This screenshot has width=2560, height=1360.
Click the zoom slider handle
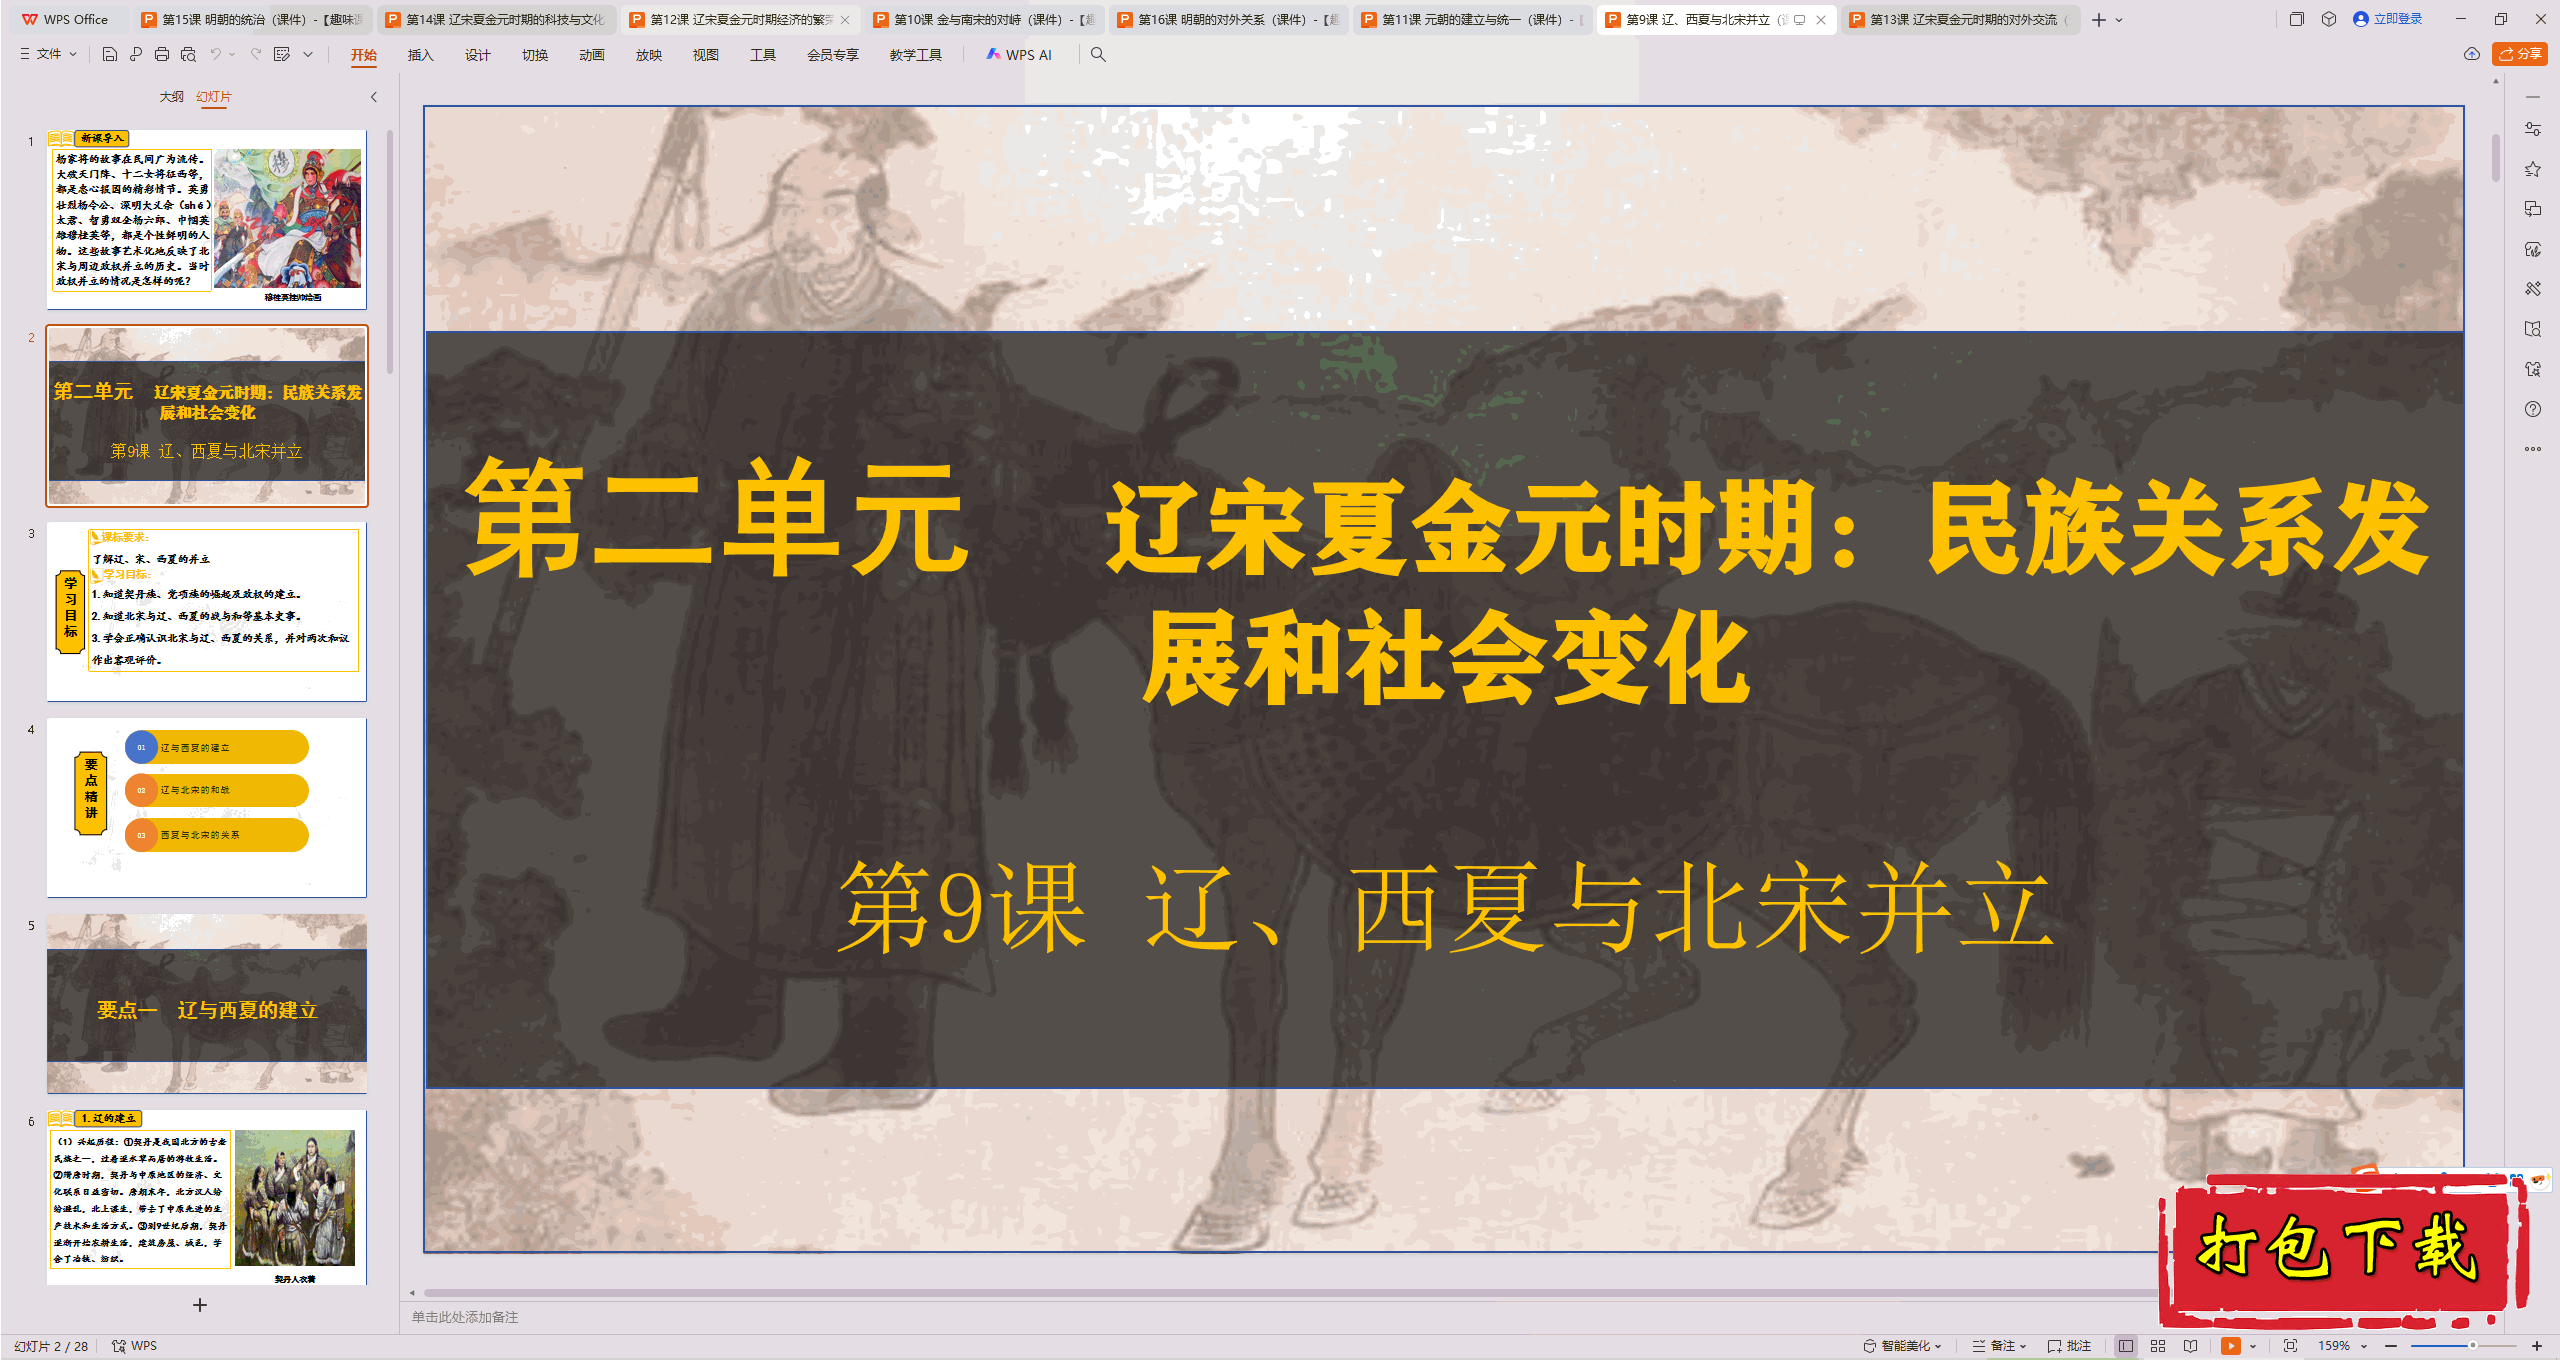pyautogui.click(x=2473, y=1346)
